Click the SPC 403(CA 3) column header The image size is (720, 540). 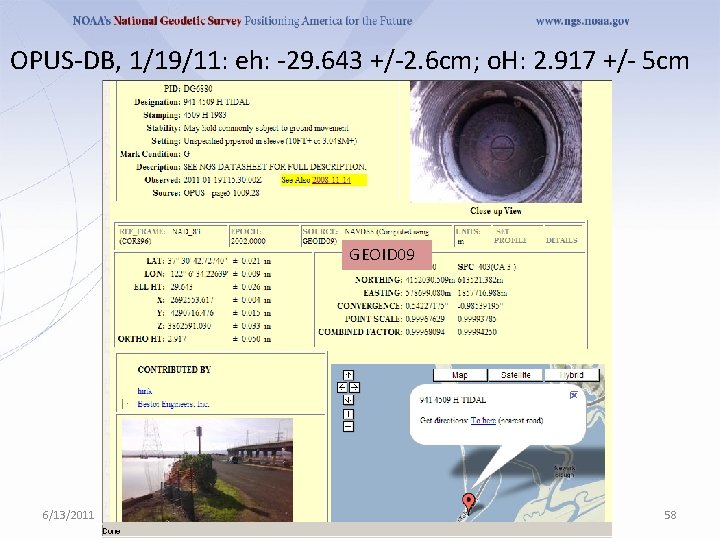tap(487, 267)
